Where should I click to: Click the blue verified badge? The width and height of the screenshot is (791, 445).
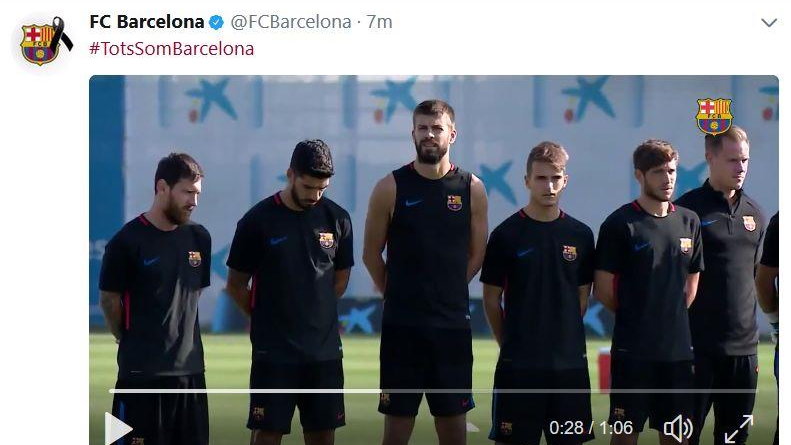[216, 22]
